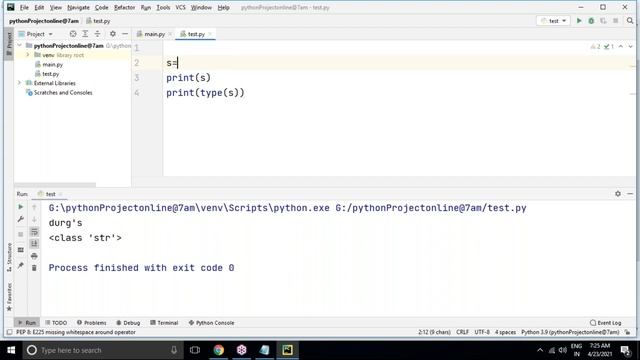The width and height of the screenshot is (640, 360).
Task: Select main.py in project tree
Action: tap(53, 64)
